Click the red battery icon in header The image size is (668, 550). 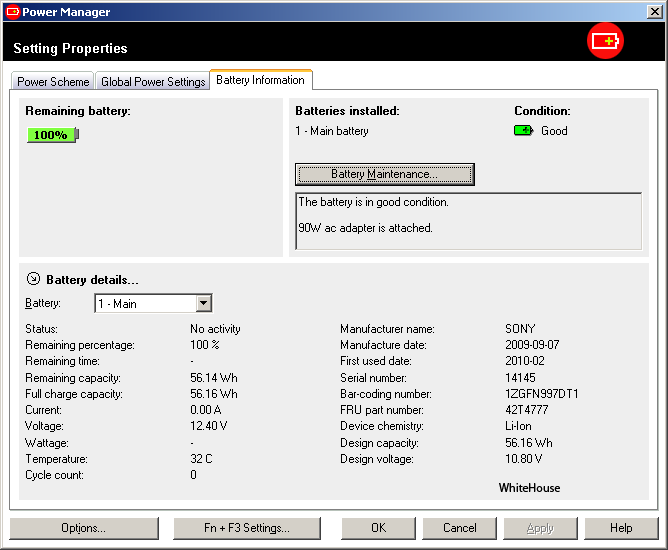[x=605, y=41]
